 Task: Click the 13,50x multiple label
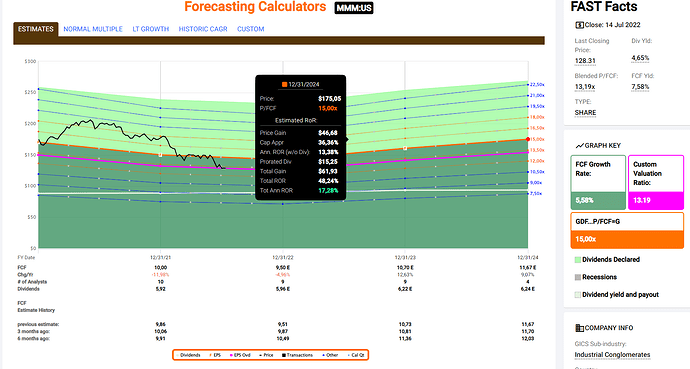point(537,150)
